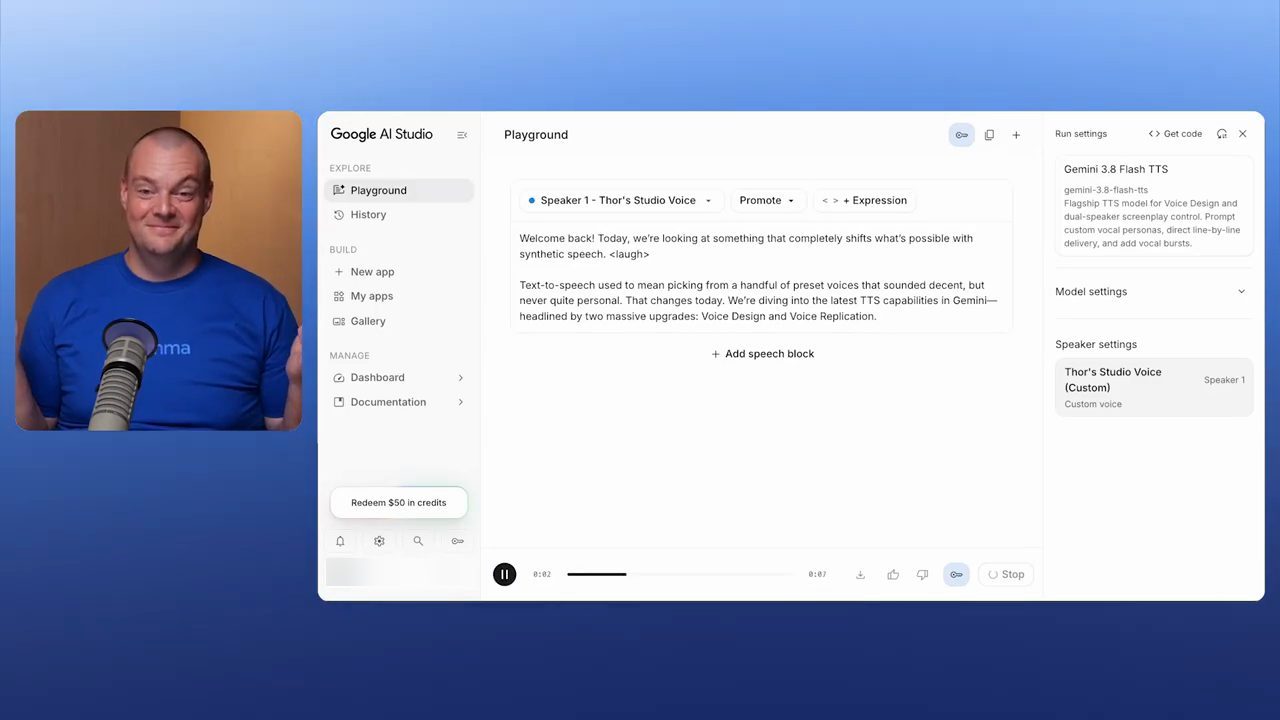Click into the speech text block

(x=761, y=278)
